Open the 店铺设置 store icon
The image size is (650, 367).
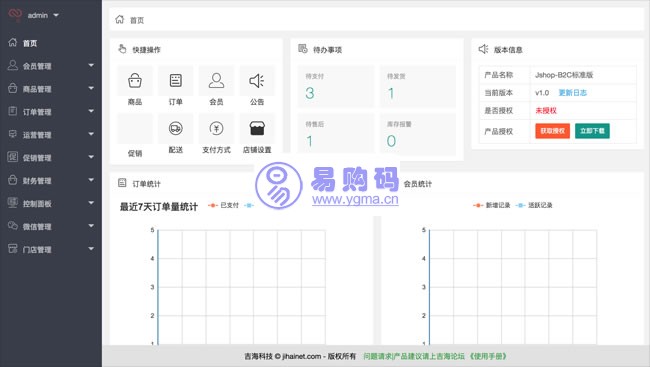pos(257,129)
